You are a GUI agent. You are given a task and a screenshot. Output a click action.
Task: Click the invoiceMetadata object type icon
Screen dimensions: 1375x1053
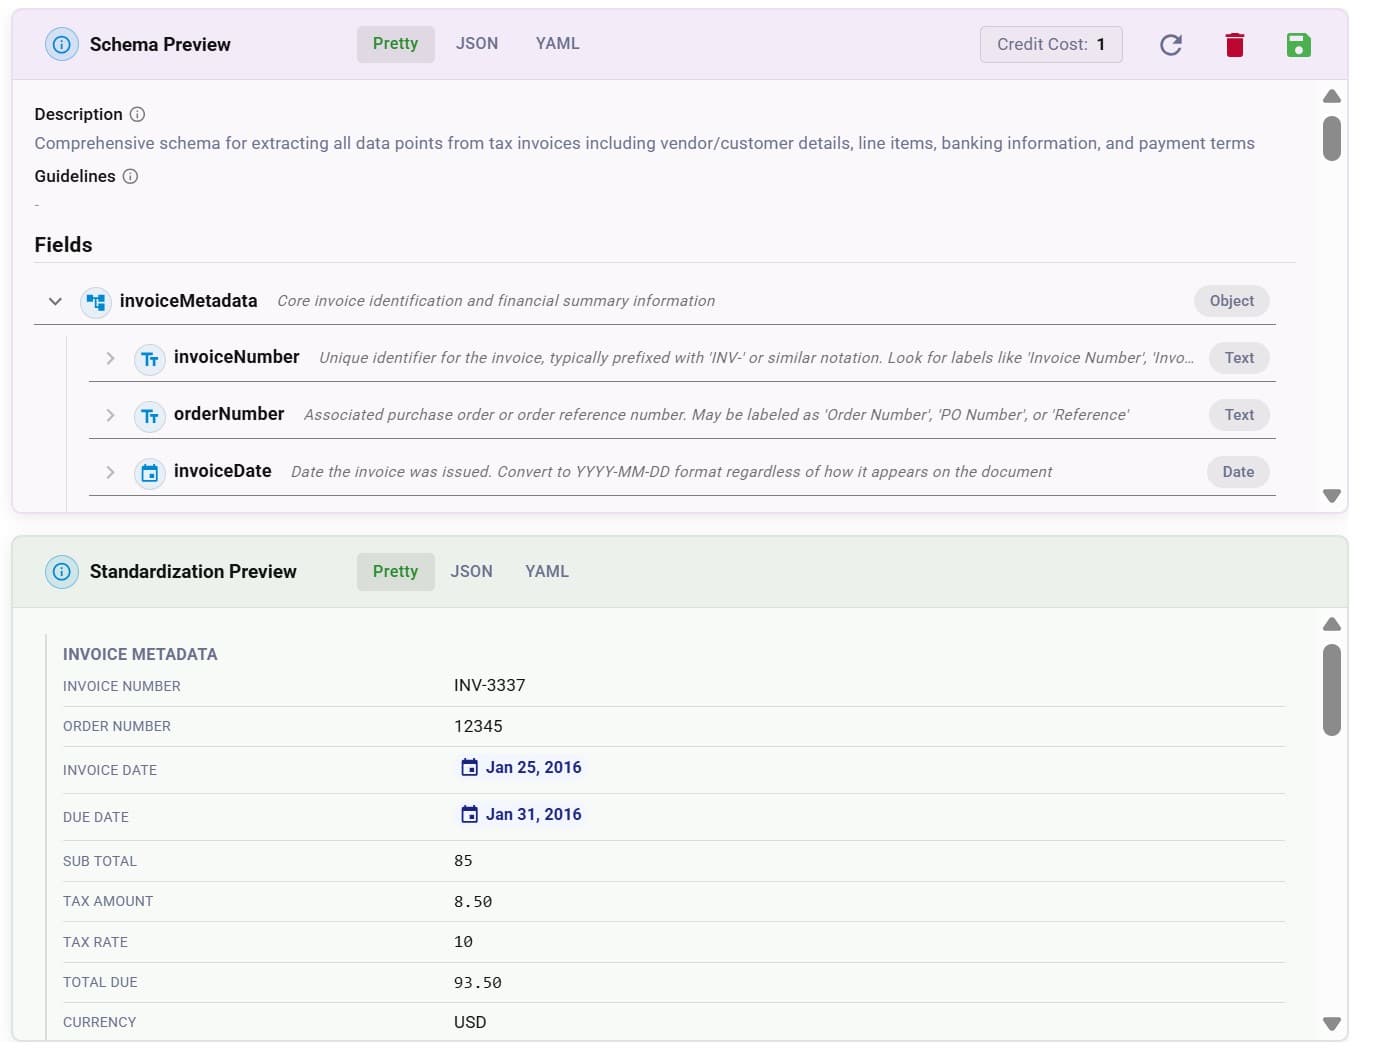[95, 301]
